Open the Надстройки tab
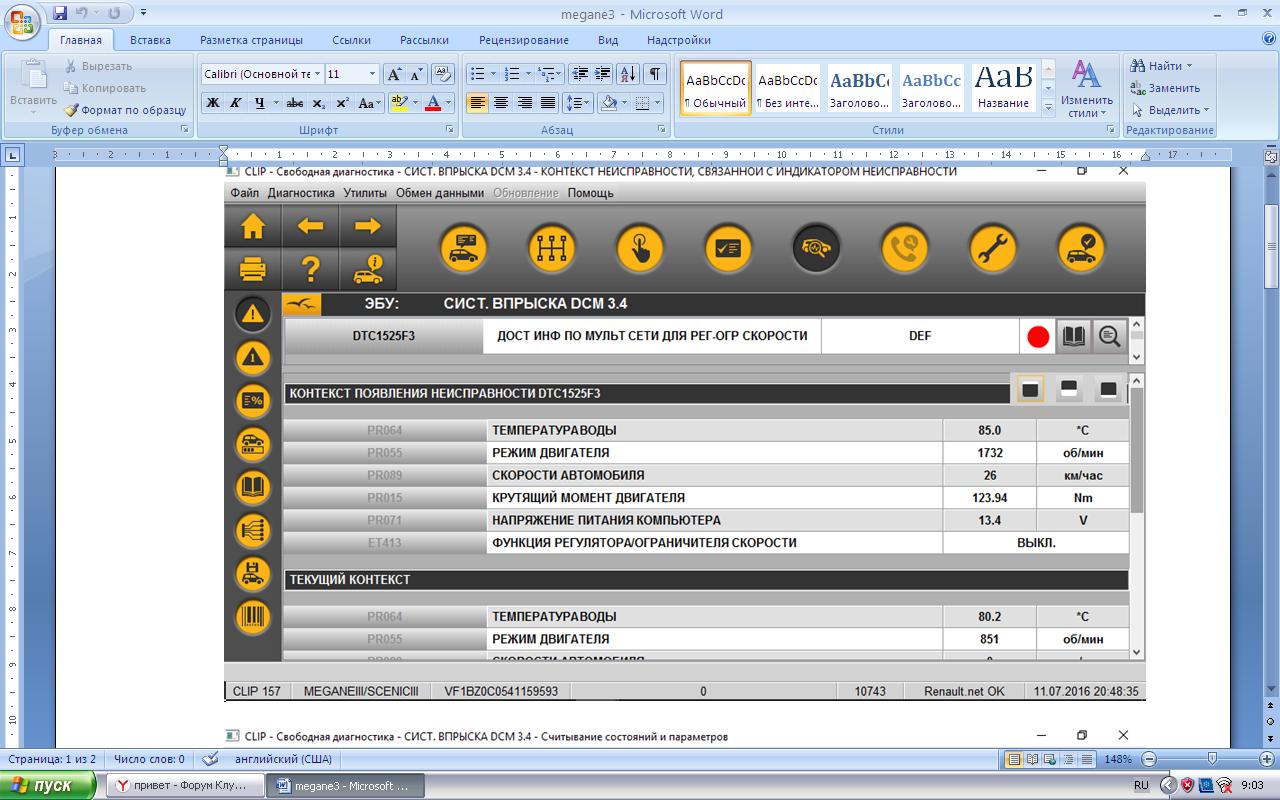 coord(679,40)
